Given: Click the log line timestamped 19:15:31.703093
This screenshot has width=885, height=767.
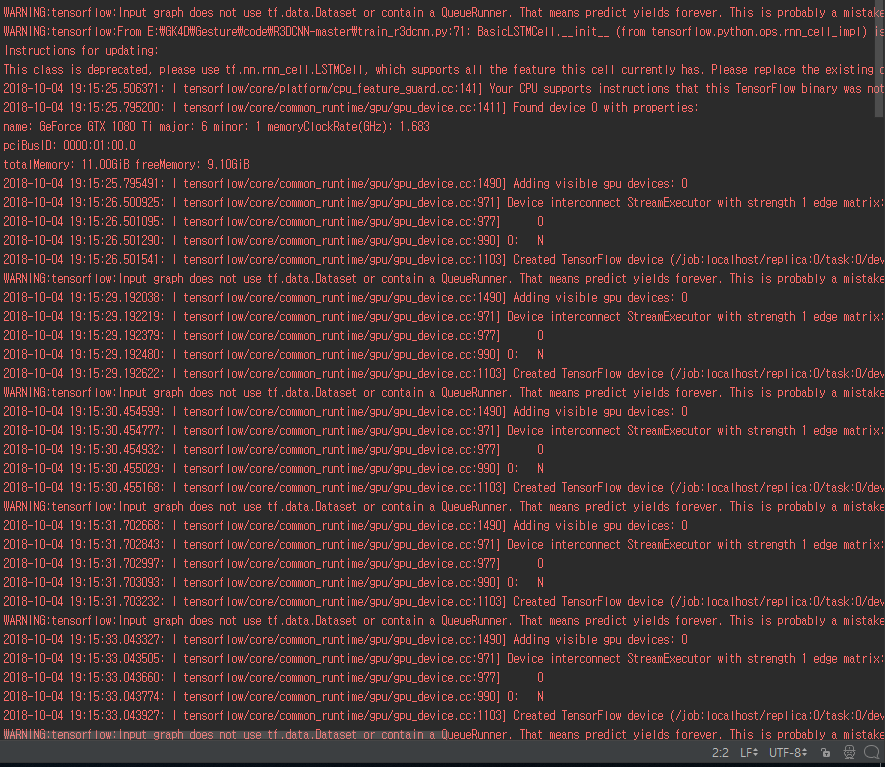Looking at the screenshot, I should 274,582.
